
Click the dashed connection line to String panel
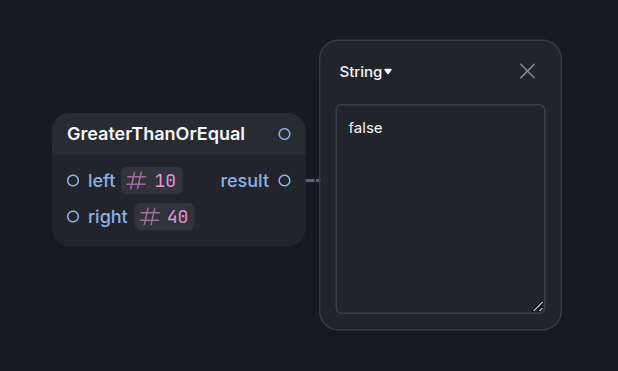pyautogui.click(x=313, y=181)
